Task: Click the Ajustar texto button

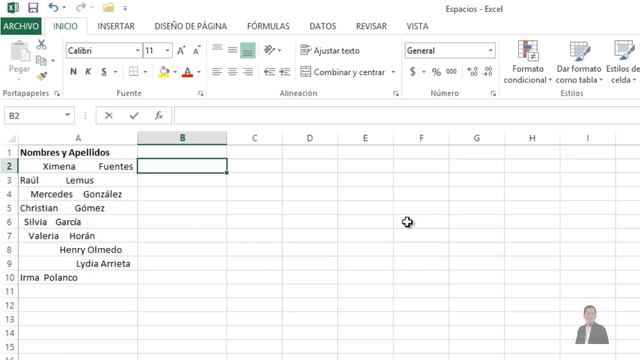Action: pos(330,50)
